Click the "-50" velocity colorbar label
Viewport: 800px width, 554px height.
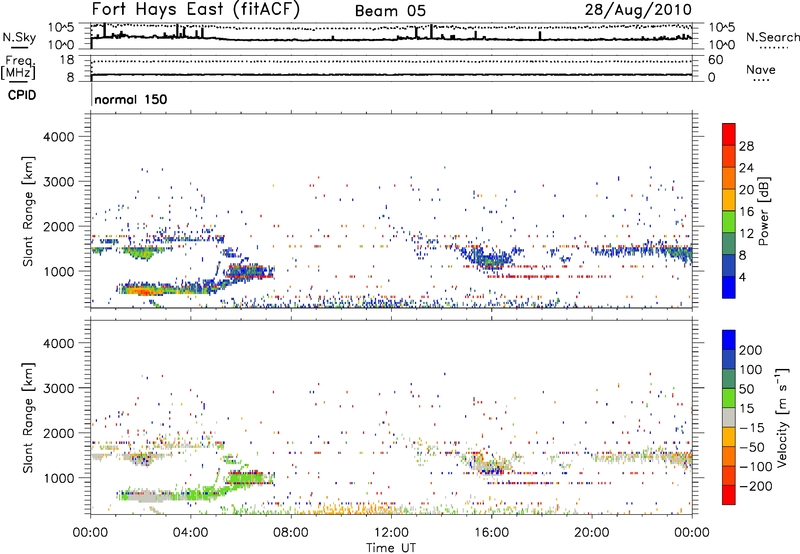(x=752, y=447)
